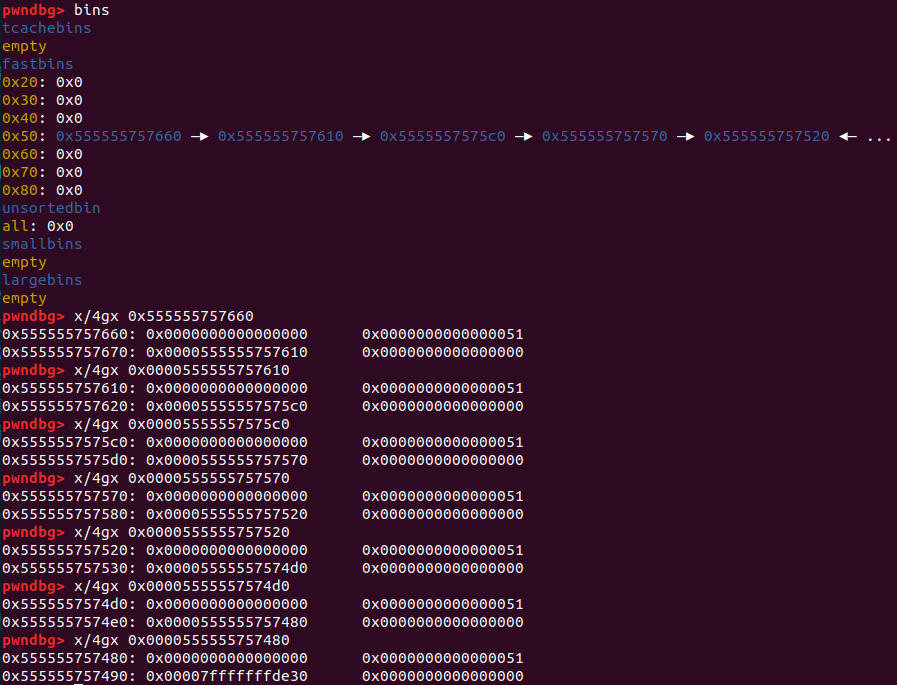Image resolution: width=897 pixels, height=685 pixels.
Task: Click the 'empty' text under tcachebins
Action: pyautogui.click(x=24, y=46)
